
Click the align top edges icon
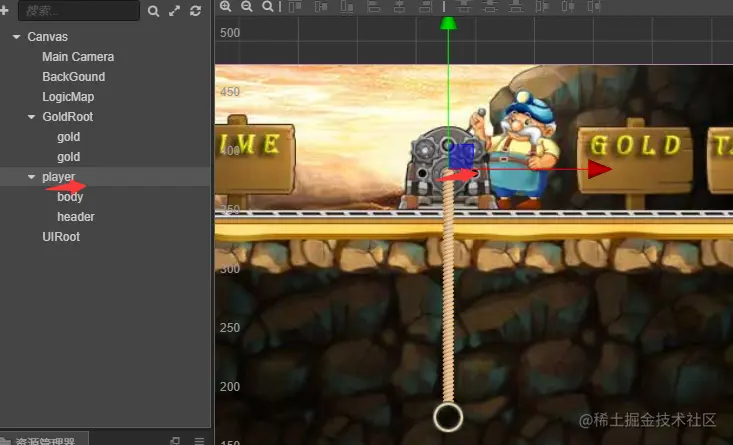(x=295, y=6)
